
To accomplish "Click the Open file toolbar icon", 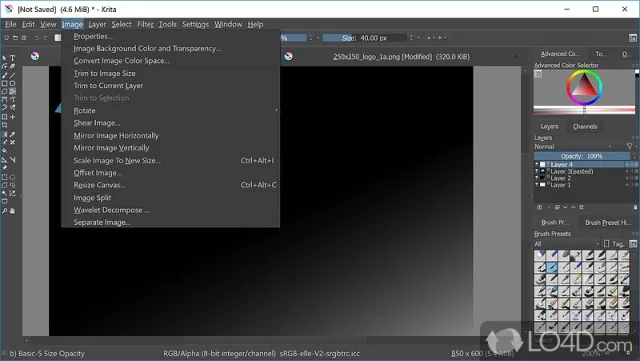I will [x=15, y=38].
